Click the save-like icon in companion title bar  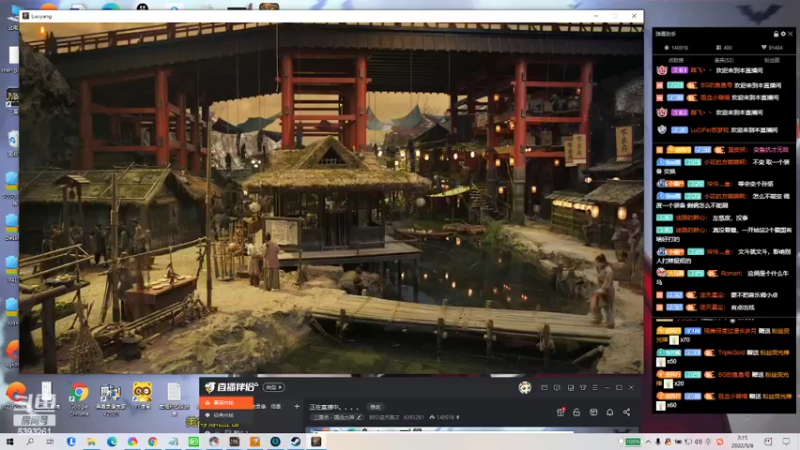coord(570,388)
